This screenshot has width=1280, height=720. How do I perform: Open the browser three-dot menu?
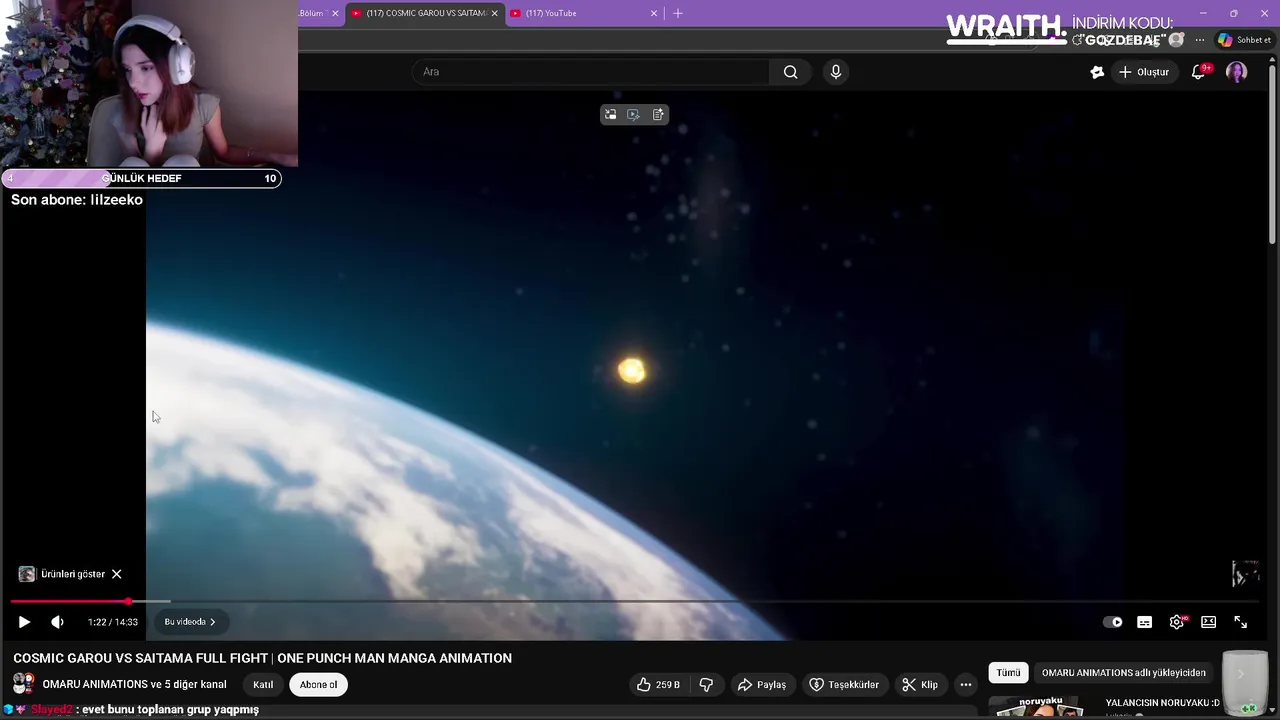(1199, 40)
